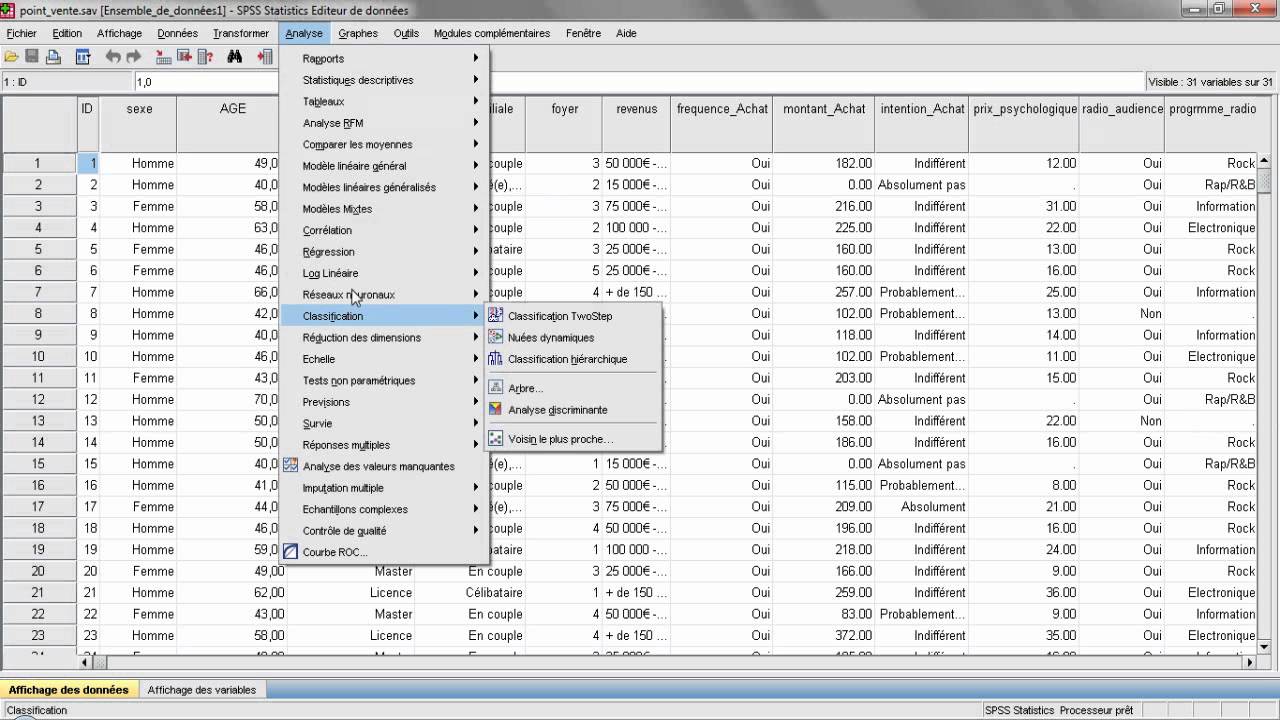Viewport: 1280px width, 720px height.
Task: Click the binoculars Find icon
Action: [235, 57]
